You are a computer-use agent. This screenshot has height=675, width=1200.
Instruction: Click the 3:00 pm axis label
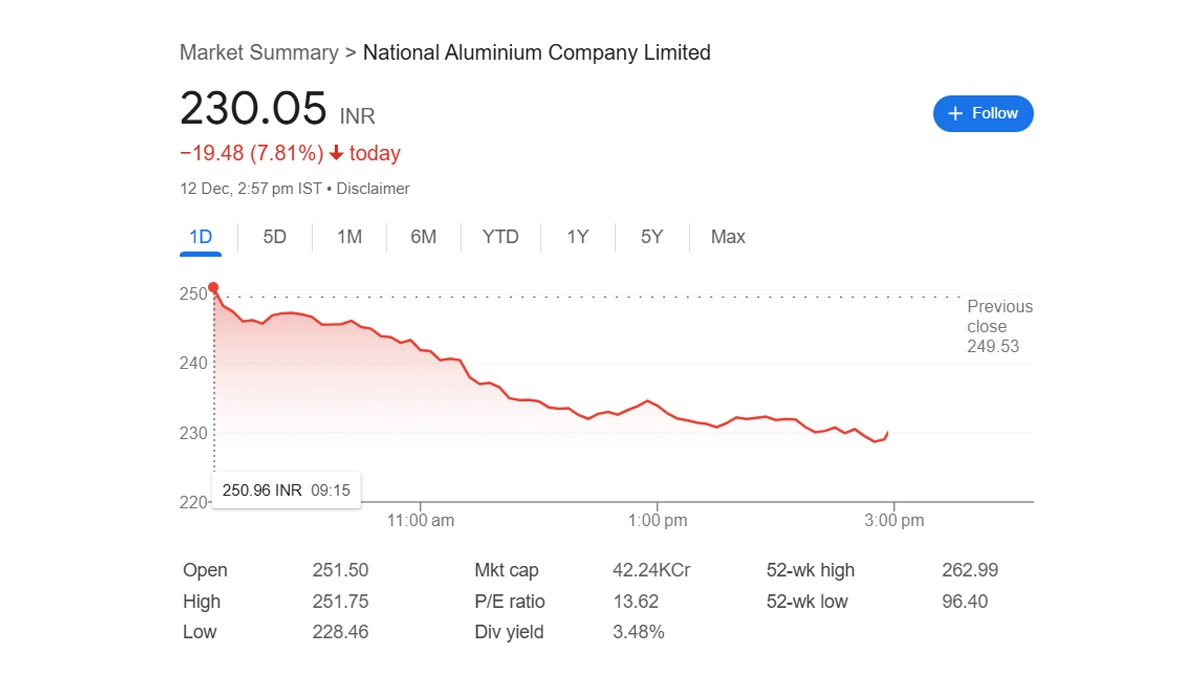pyautogui.click(x=894, y=521)
